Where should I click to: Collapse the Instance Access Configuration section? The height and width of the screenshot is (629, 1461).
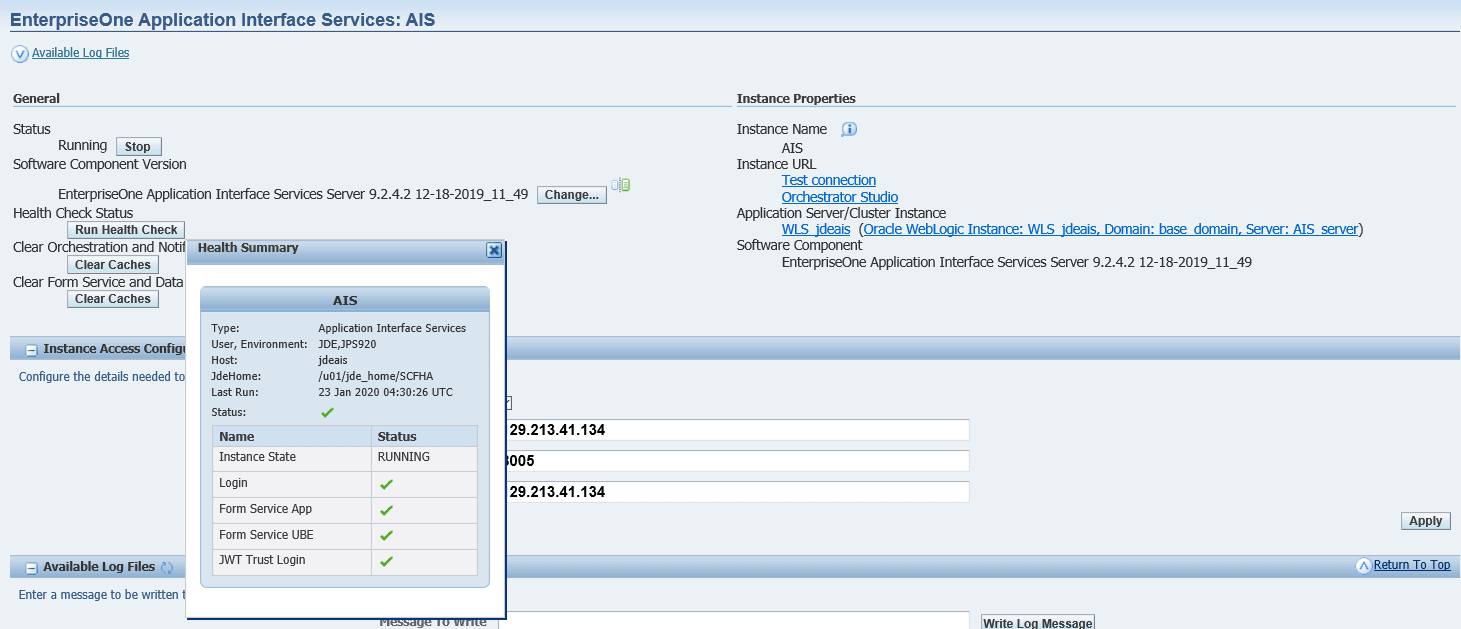pyautogui.click(x=31, y=350)
